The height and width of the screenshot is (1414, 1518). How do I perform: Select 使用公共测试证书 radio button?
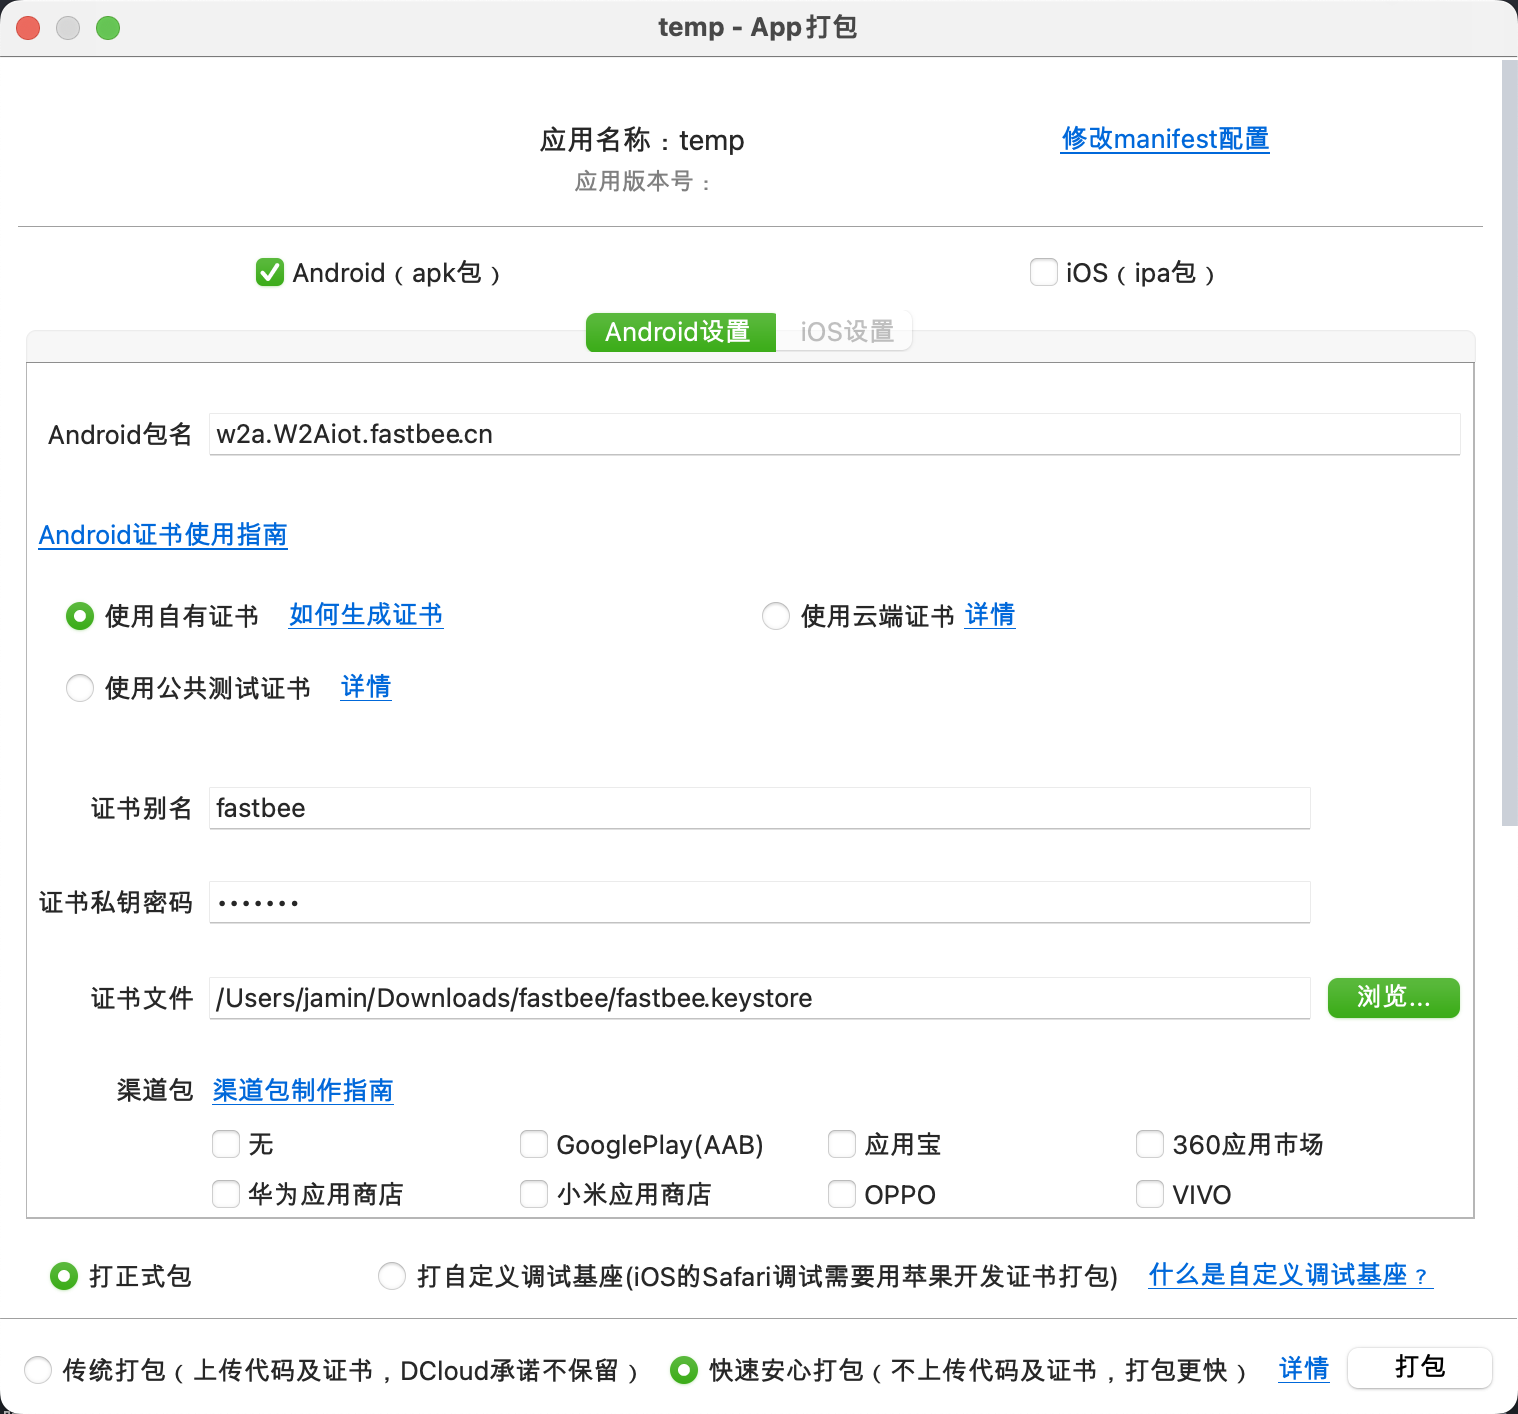[x=80, y=688]
